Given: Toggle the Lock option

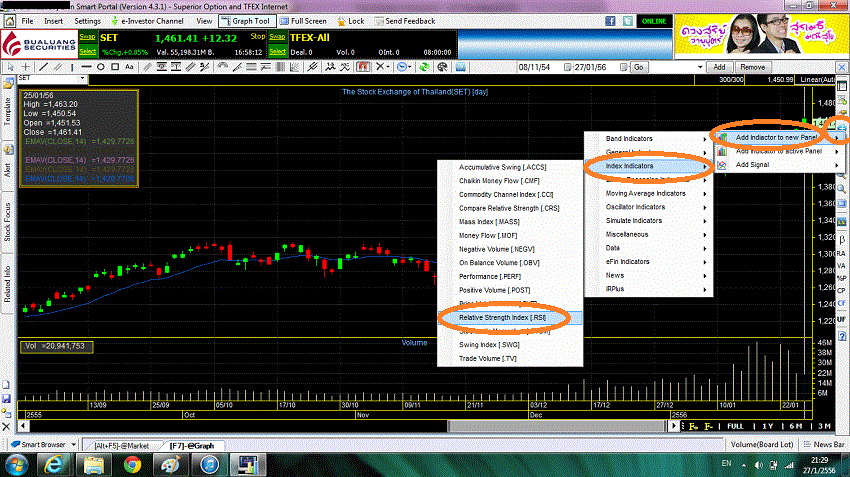Looking at the screenshot, I should 351,21.
